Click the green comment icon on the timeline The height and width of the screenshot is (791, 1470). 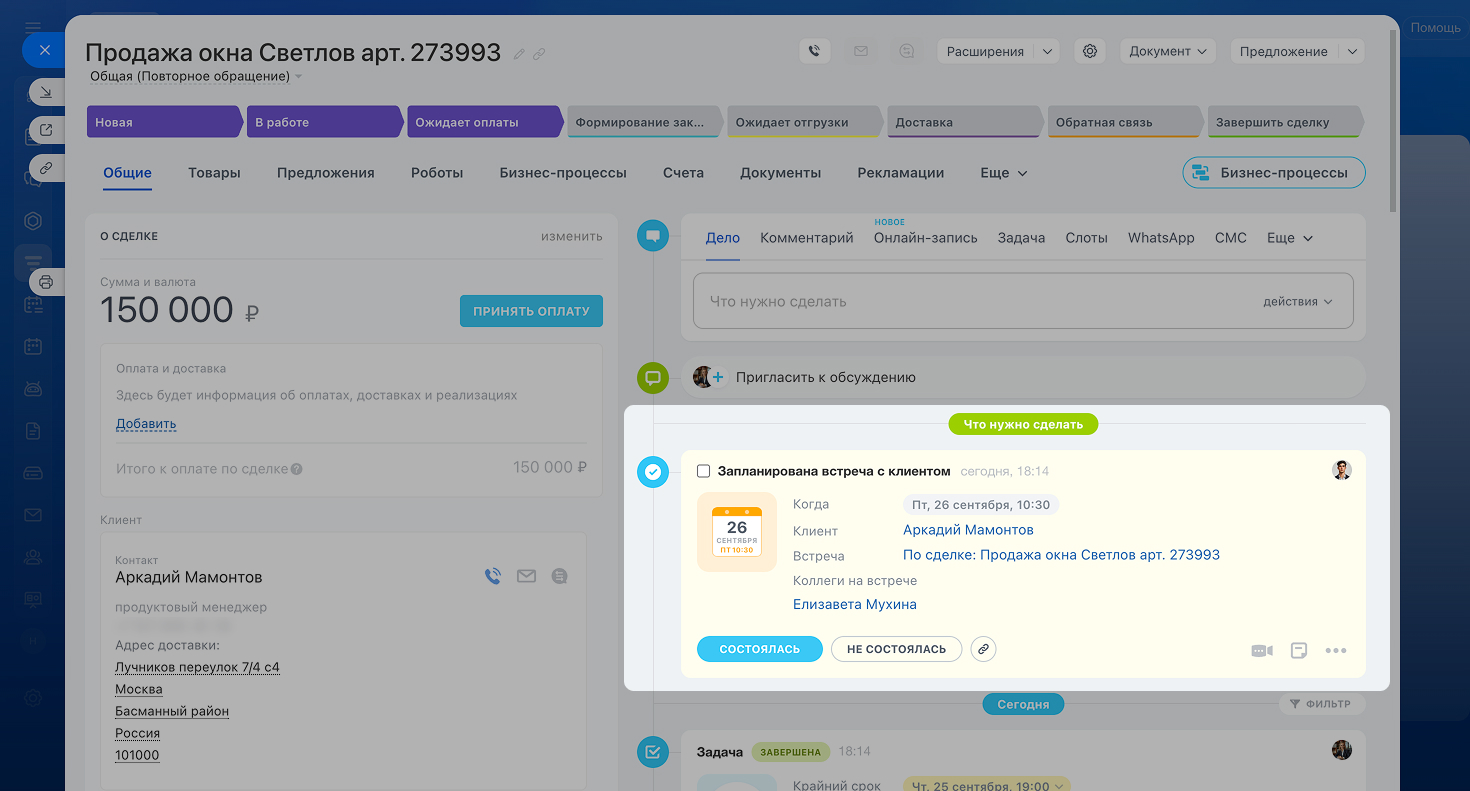tap(653, 378)
